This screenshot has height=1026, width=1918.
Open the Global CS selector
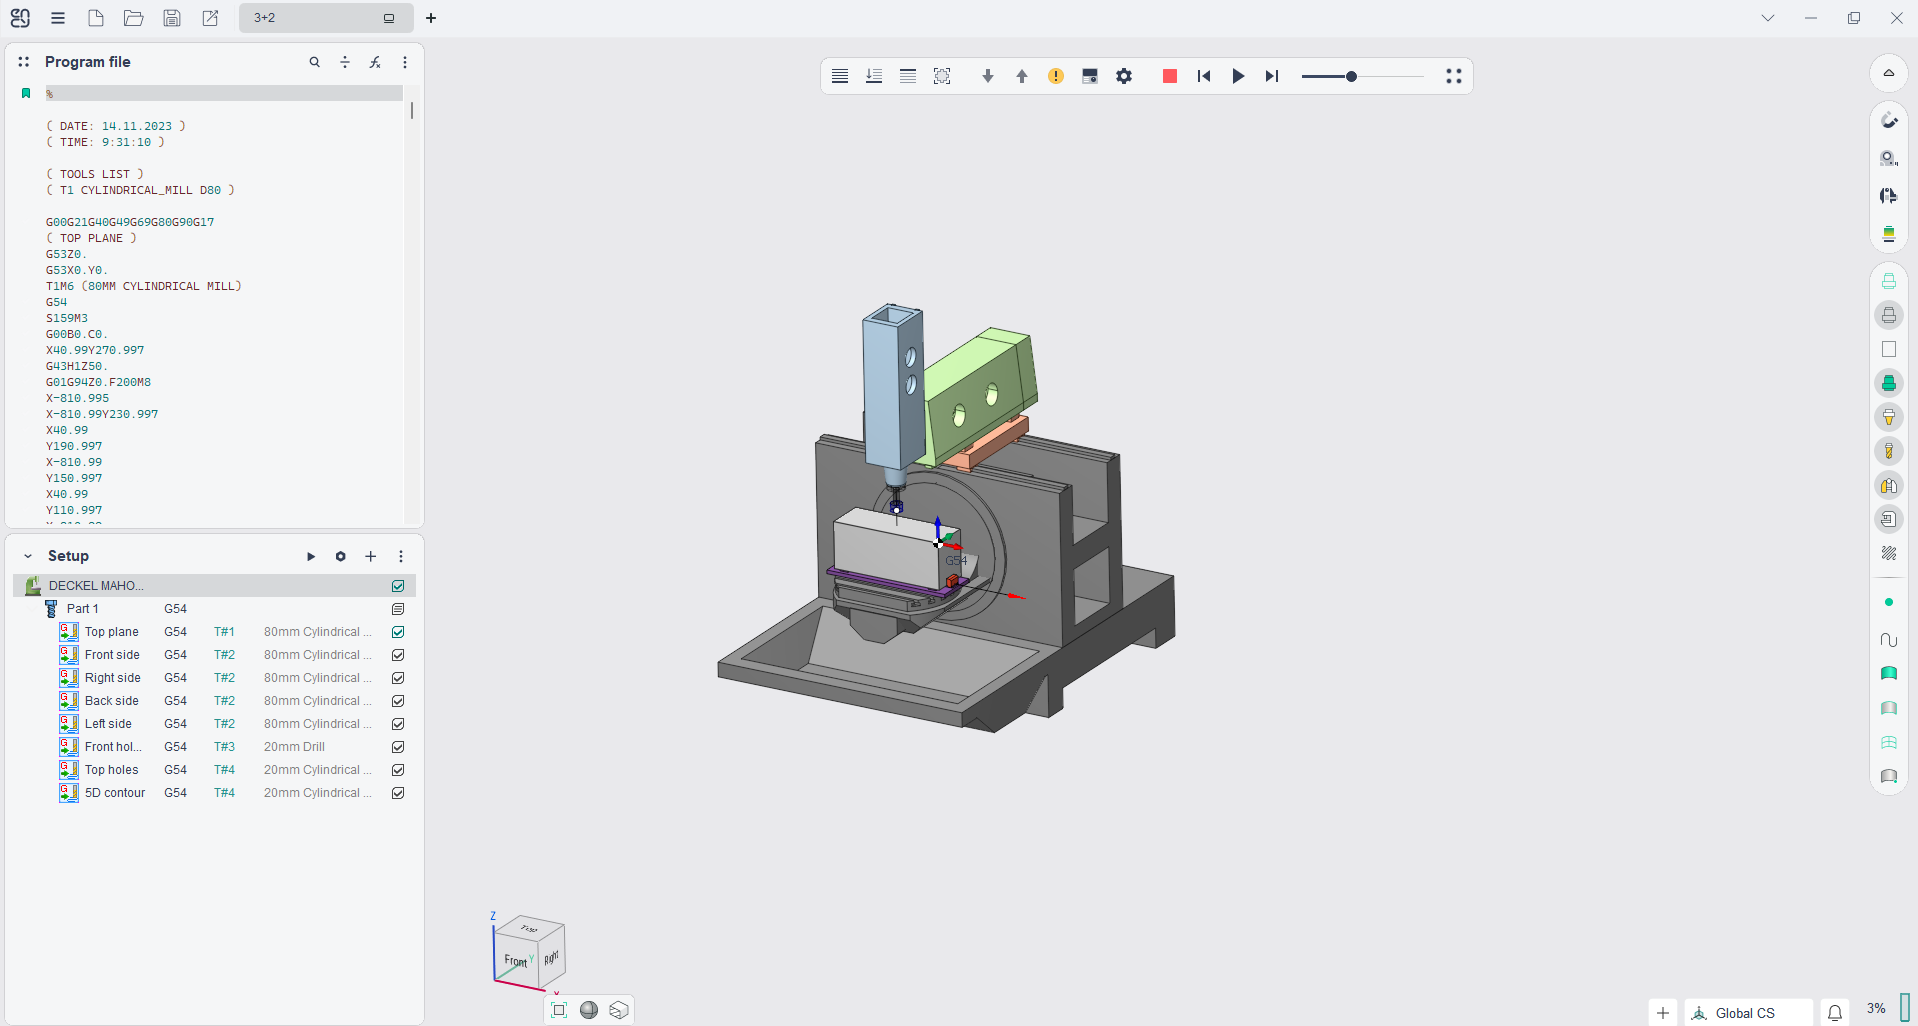coord(1746,1013)
